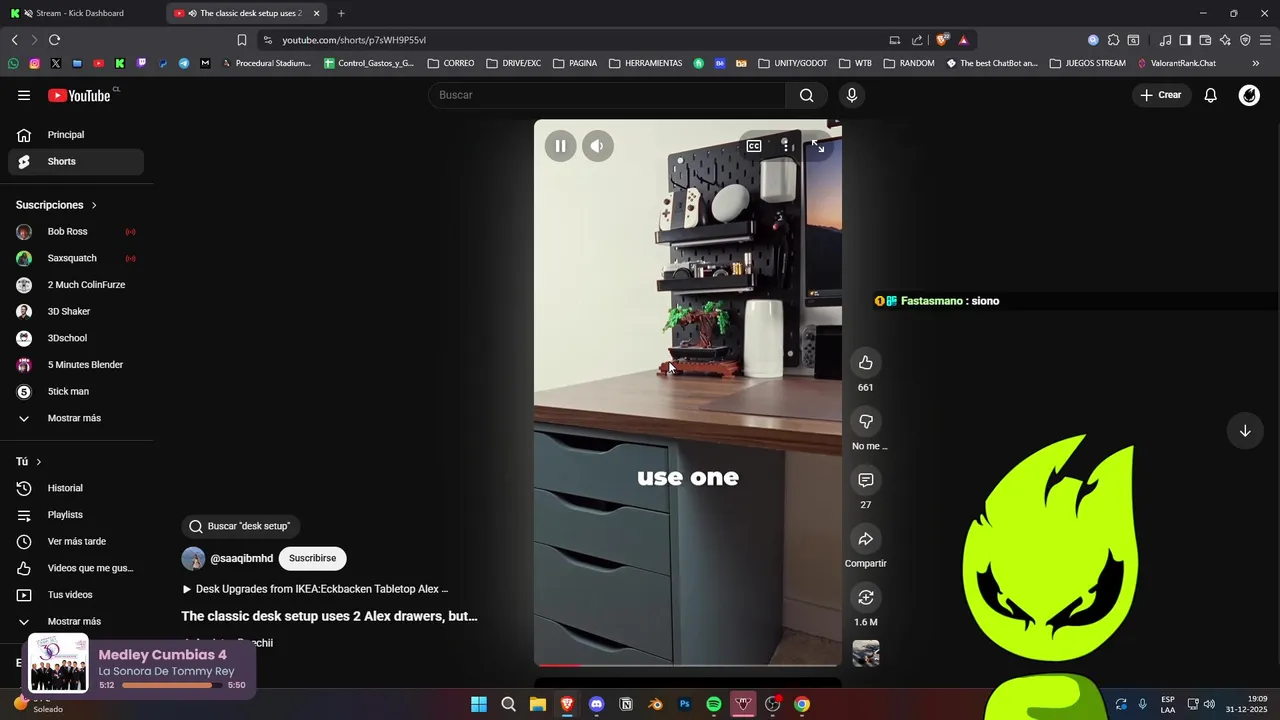Open the 27 comments panel

866,480
